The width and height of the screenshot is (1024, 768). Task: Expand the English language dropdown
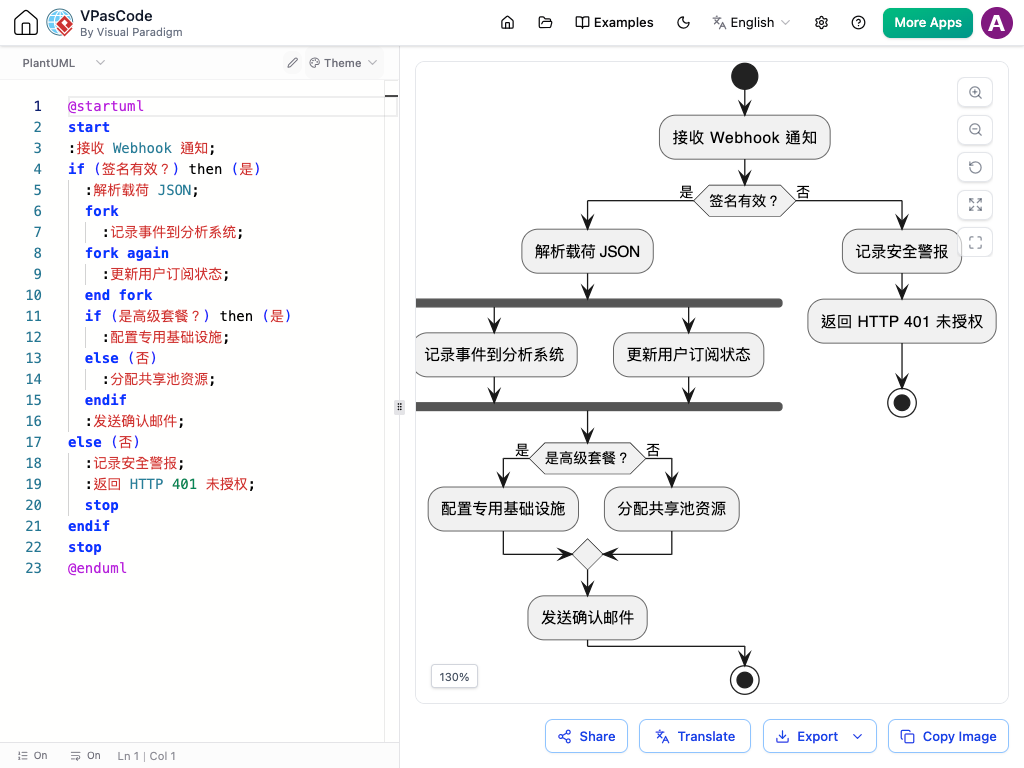751,23
